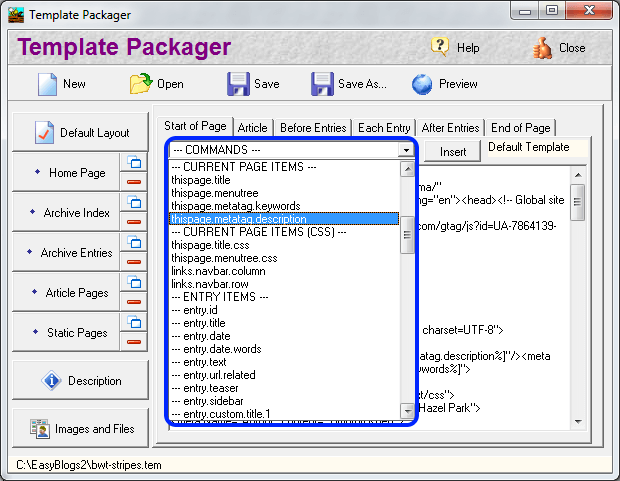Red remove icon beside Home Page

coord(134,182)
